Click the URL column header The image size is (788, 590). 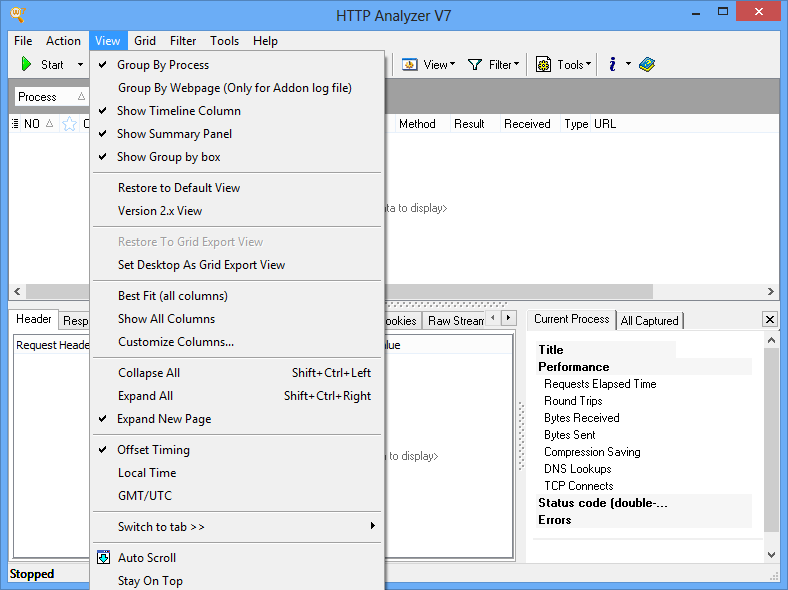(605, 124)
